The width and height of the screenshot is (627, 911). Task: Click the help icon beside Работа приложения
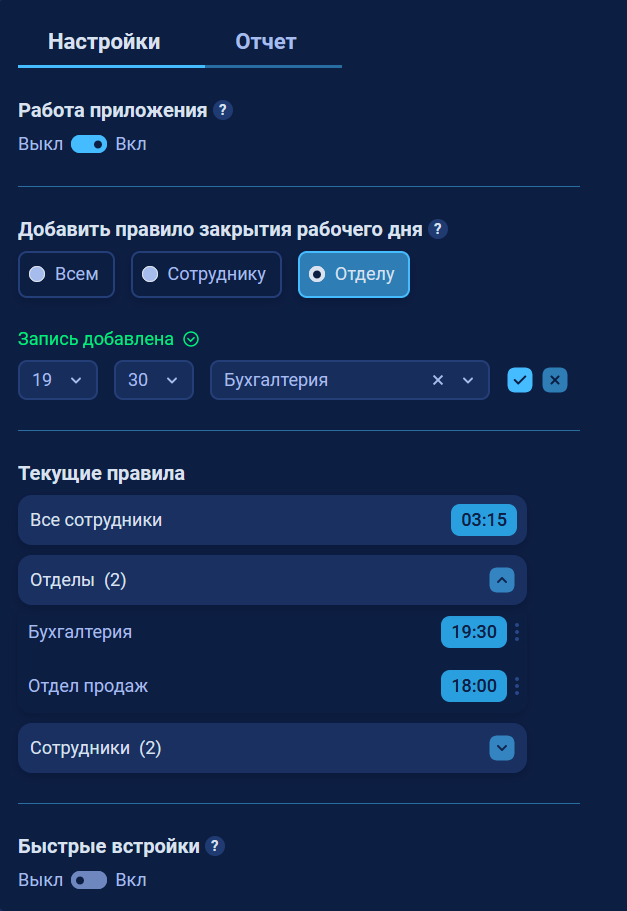[223, 110]
